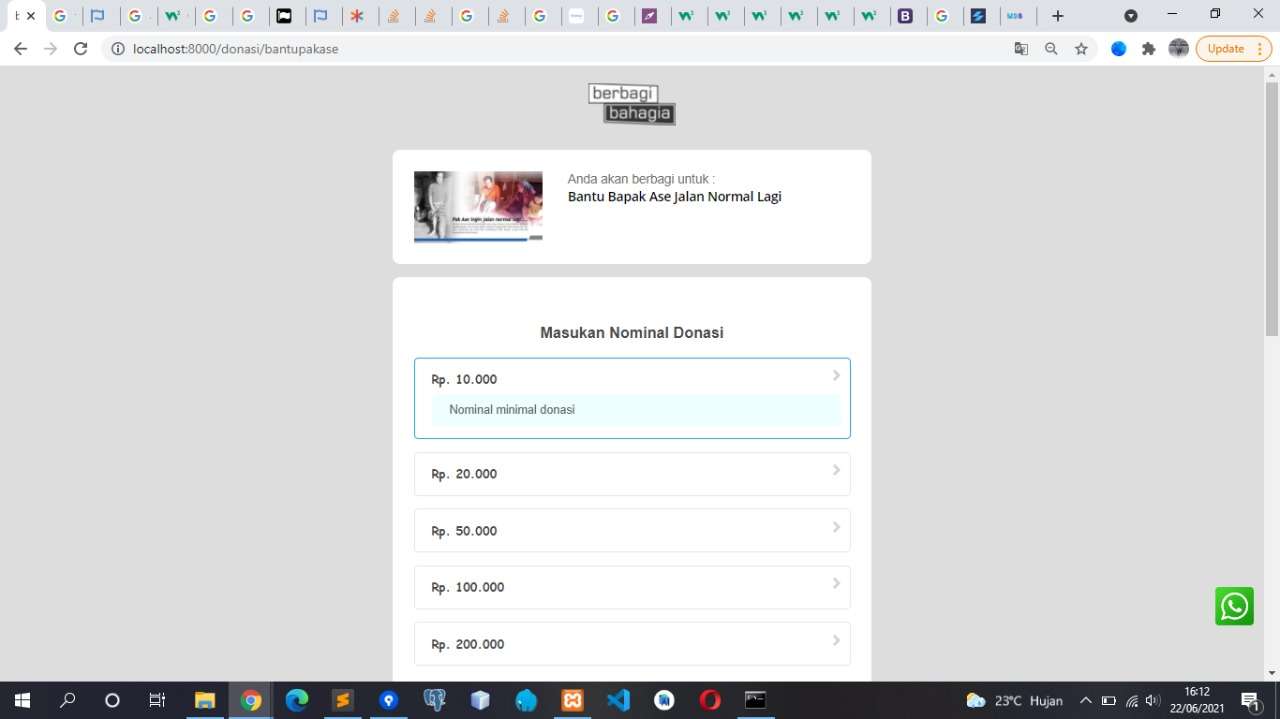Open a new browser tab

click(1058, 16)
